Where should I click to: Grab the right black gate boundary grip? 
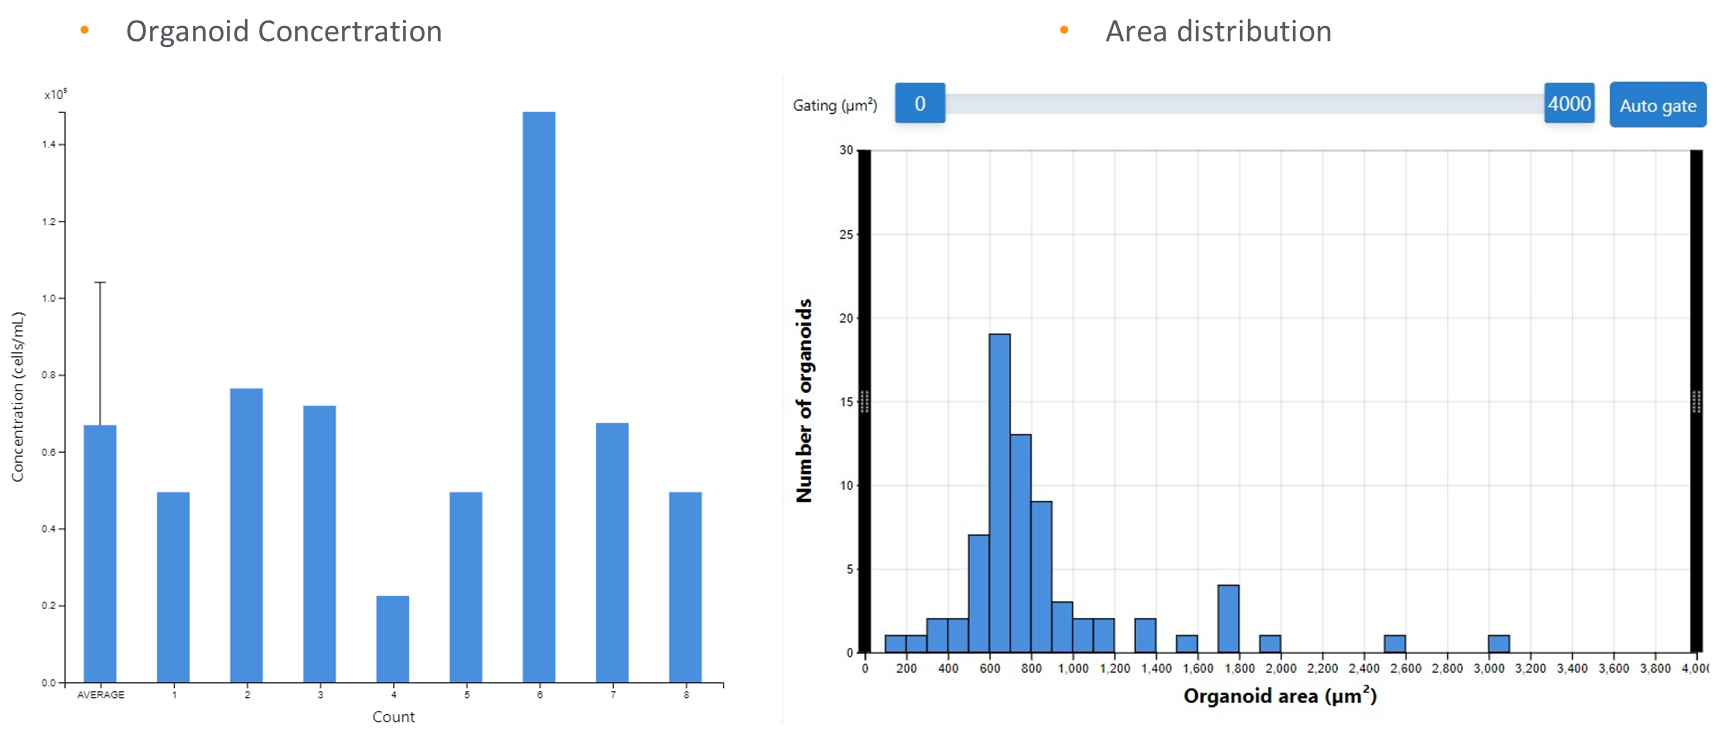[1696, 401]
